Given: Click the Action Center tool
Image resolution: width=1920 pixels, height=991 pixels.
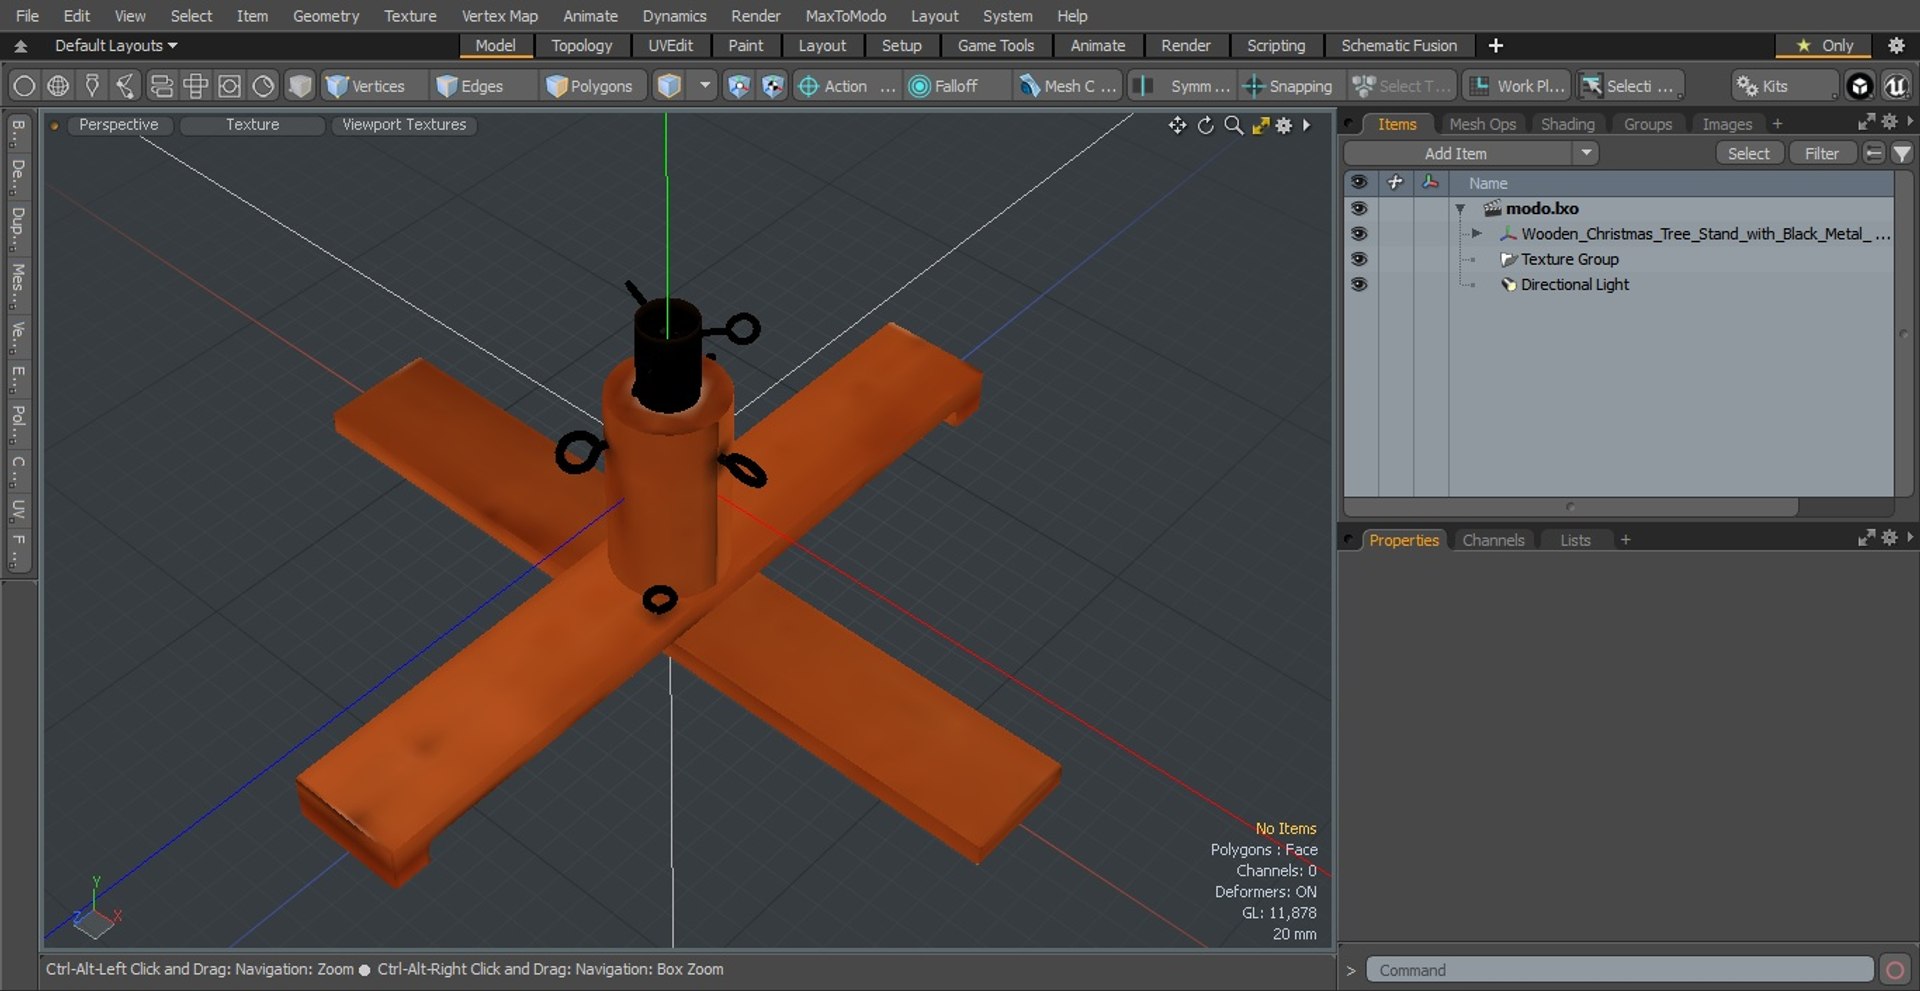Looking at the screenshot, I should click(845, 86).
